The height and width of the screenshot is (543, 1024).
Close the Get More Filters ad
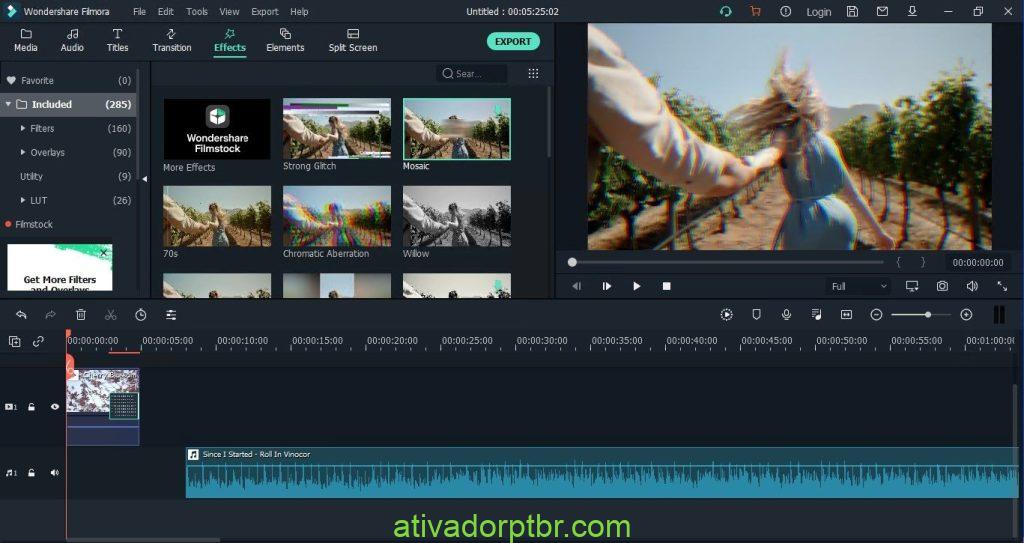coord(103,253)
